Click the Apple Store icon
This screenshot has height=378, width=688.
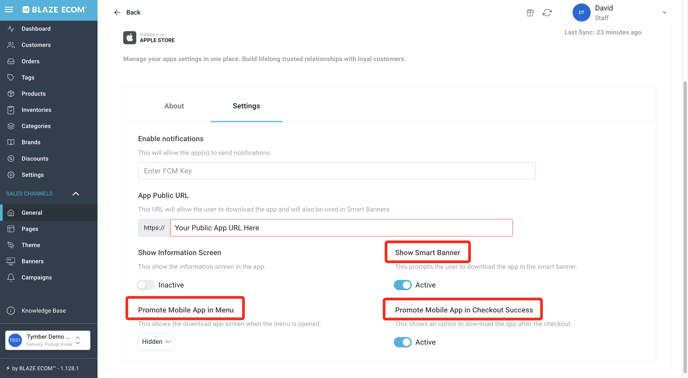point(129,38)
